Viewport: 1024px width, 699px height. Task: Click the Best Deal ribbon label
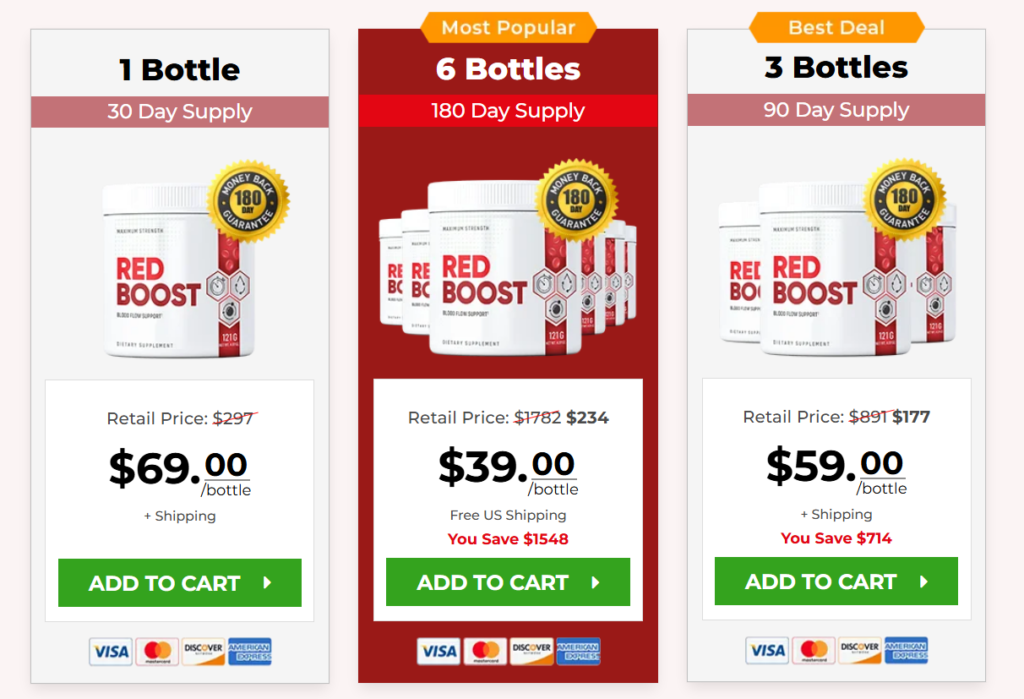point(836,27)
